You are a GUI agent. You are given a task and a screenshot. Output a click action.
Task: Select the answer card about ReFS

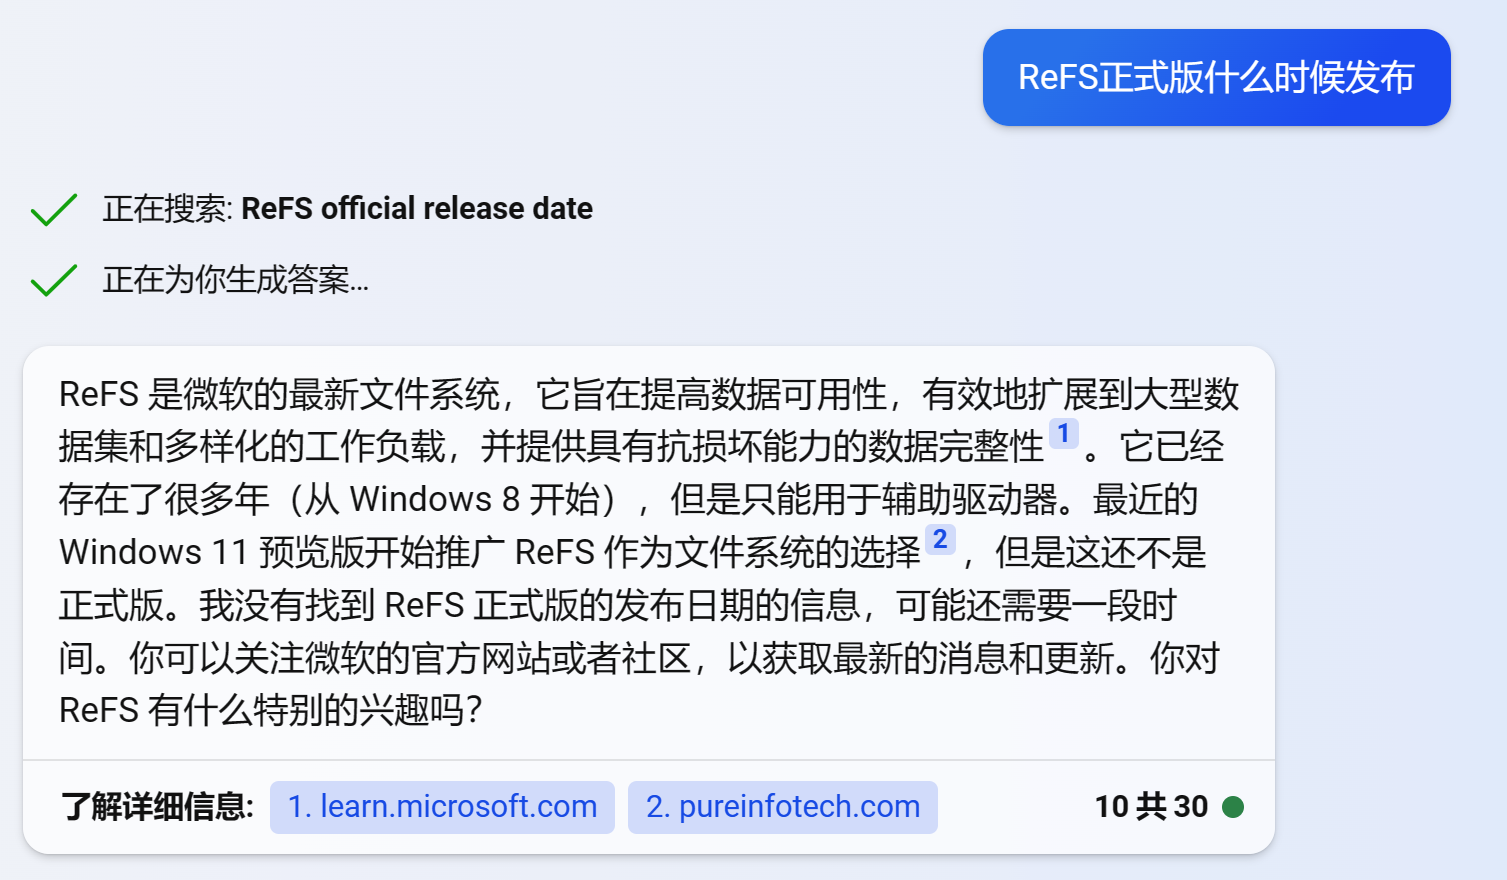tap(650, 550)
